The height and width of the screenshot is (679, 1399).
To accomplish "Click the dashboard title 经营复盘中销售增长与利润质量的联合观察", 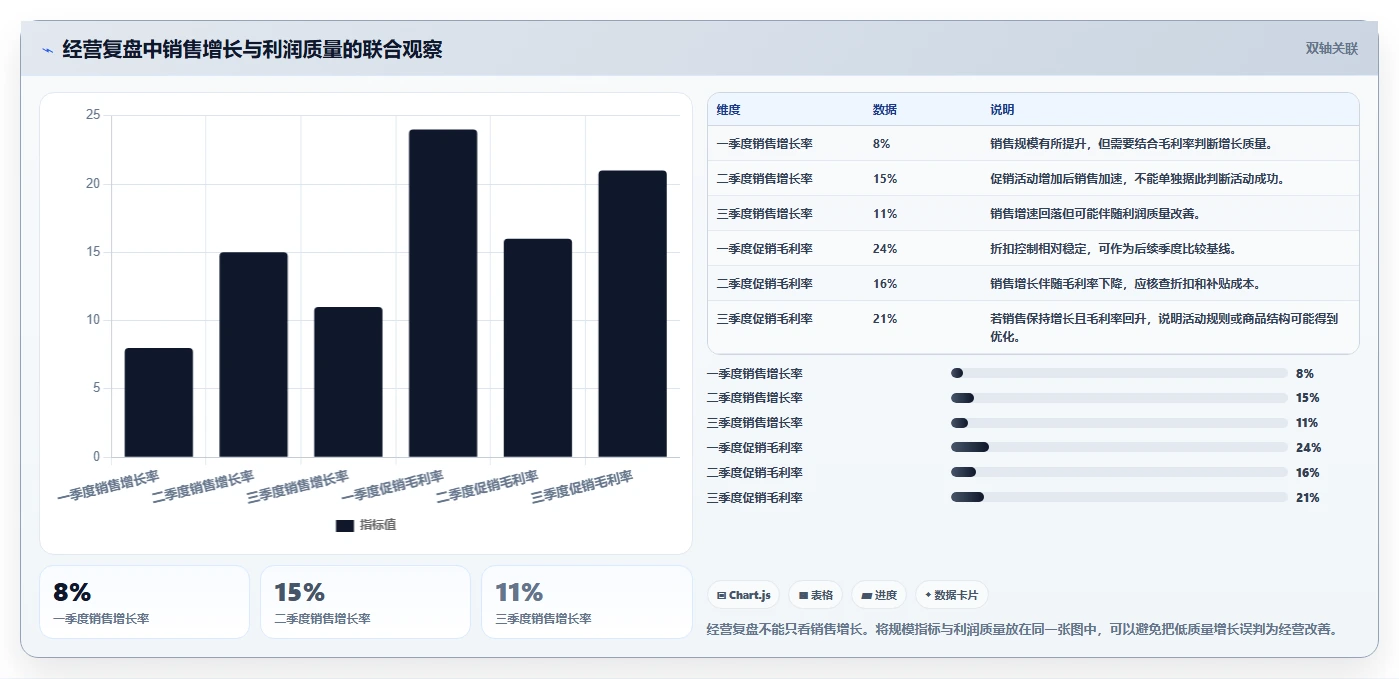I will (x=252, y=49).
